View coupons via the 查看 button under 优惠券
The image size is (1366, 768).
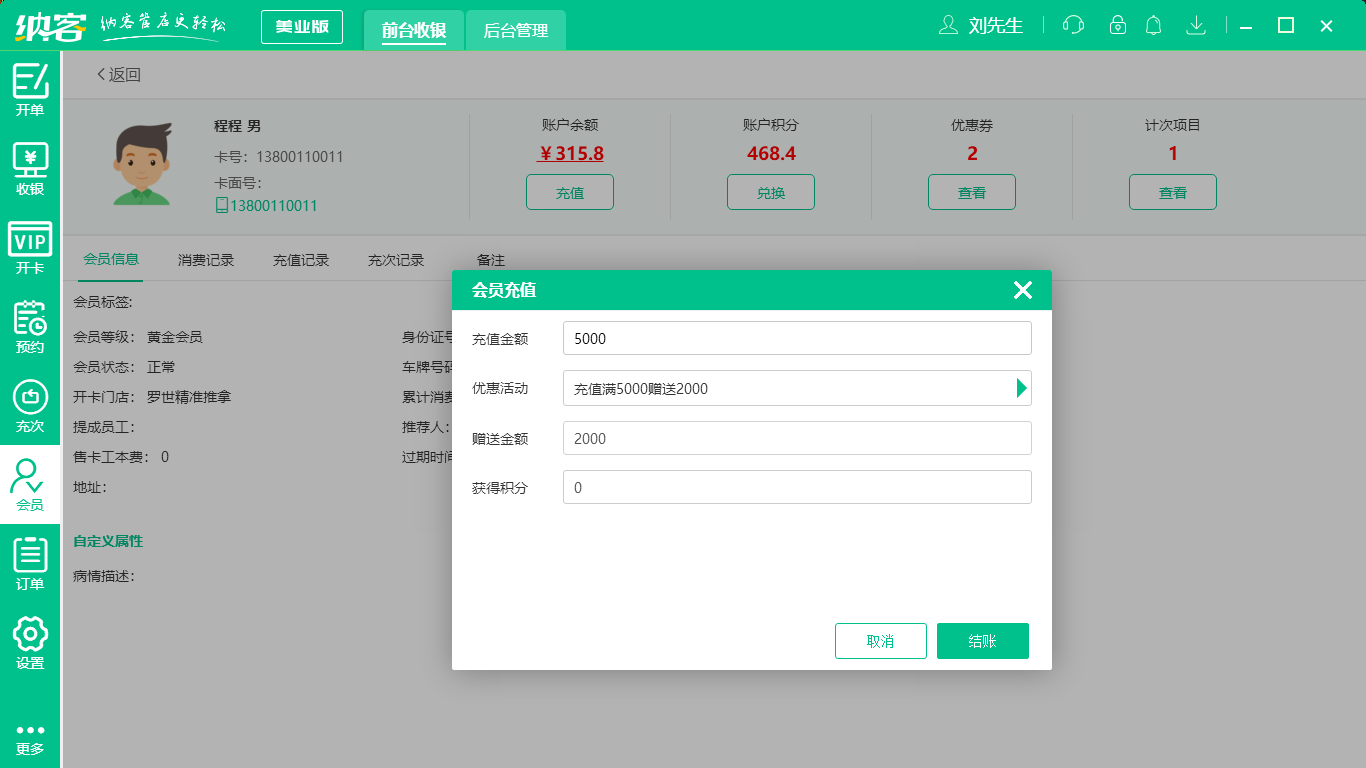coord(971,191)
